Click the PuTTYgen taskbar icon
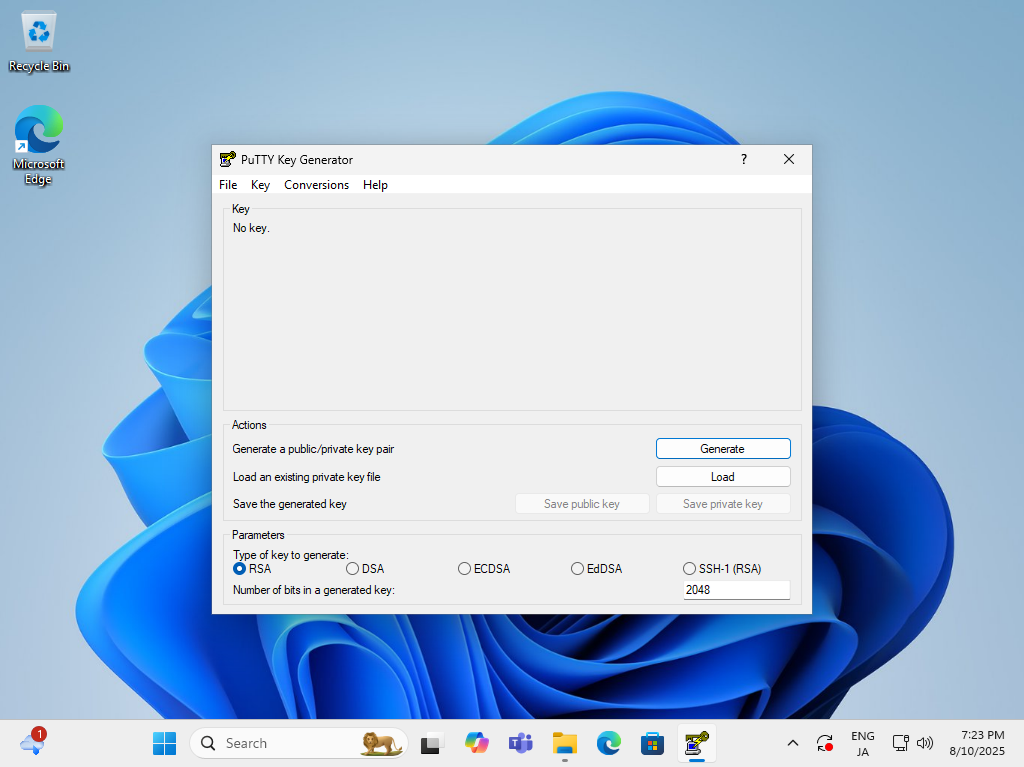Image resolution: width=1024 pixels, height=767 pixels. [696, 743]
